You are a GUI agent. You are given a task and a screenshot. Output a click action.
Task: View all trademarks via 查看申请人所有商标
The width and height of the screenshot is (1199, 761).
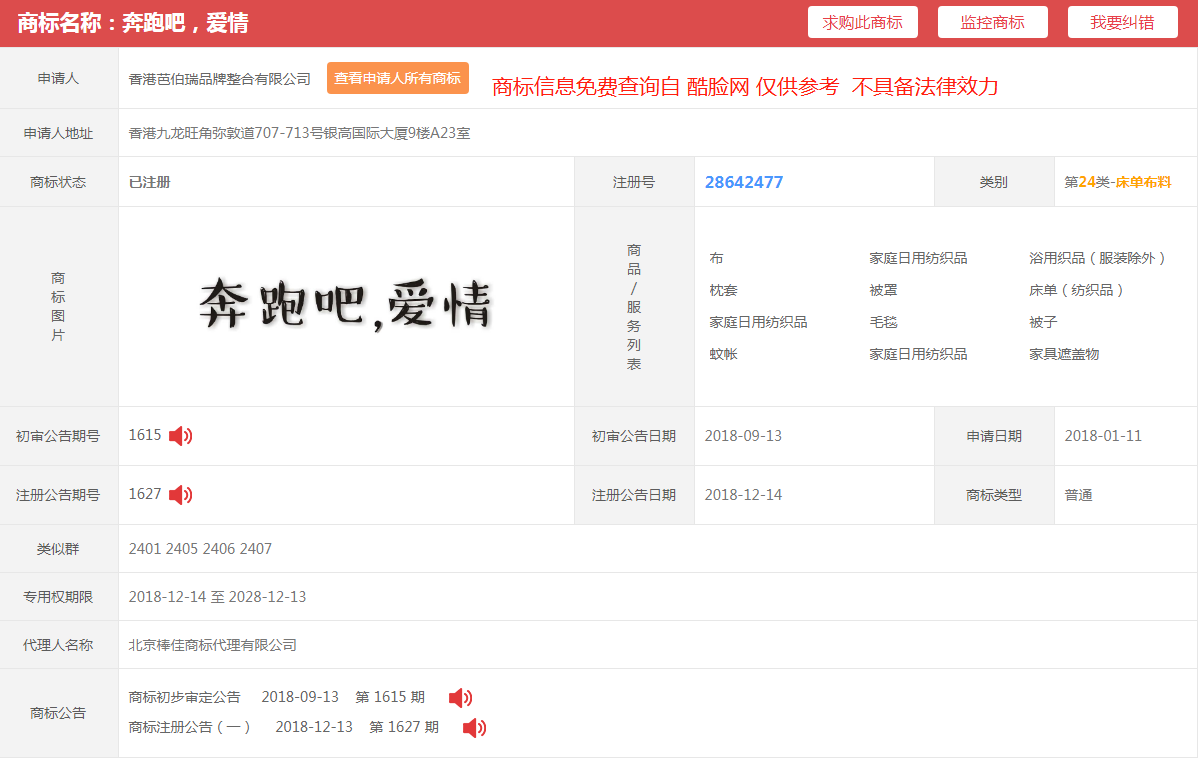398,78
